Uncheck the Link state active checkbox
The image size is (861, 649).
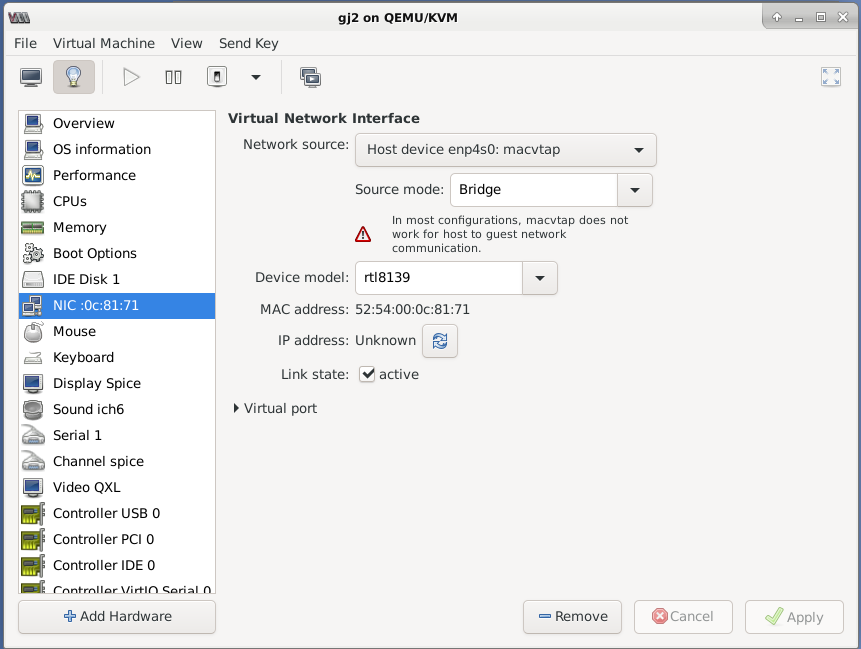pyautogui.click(x=367, y=374)
